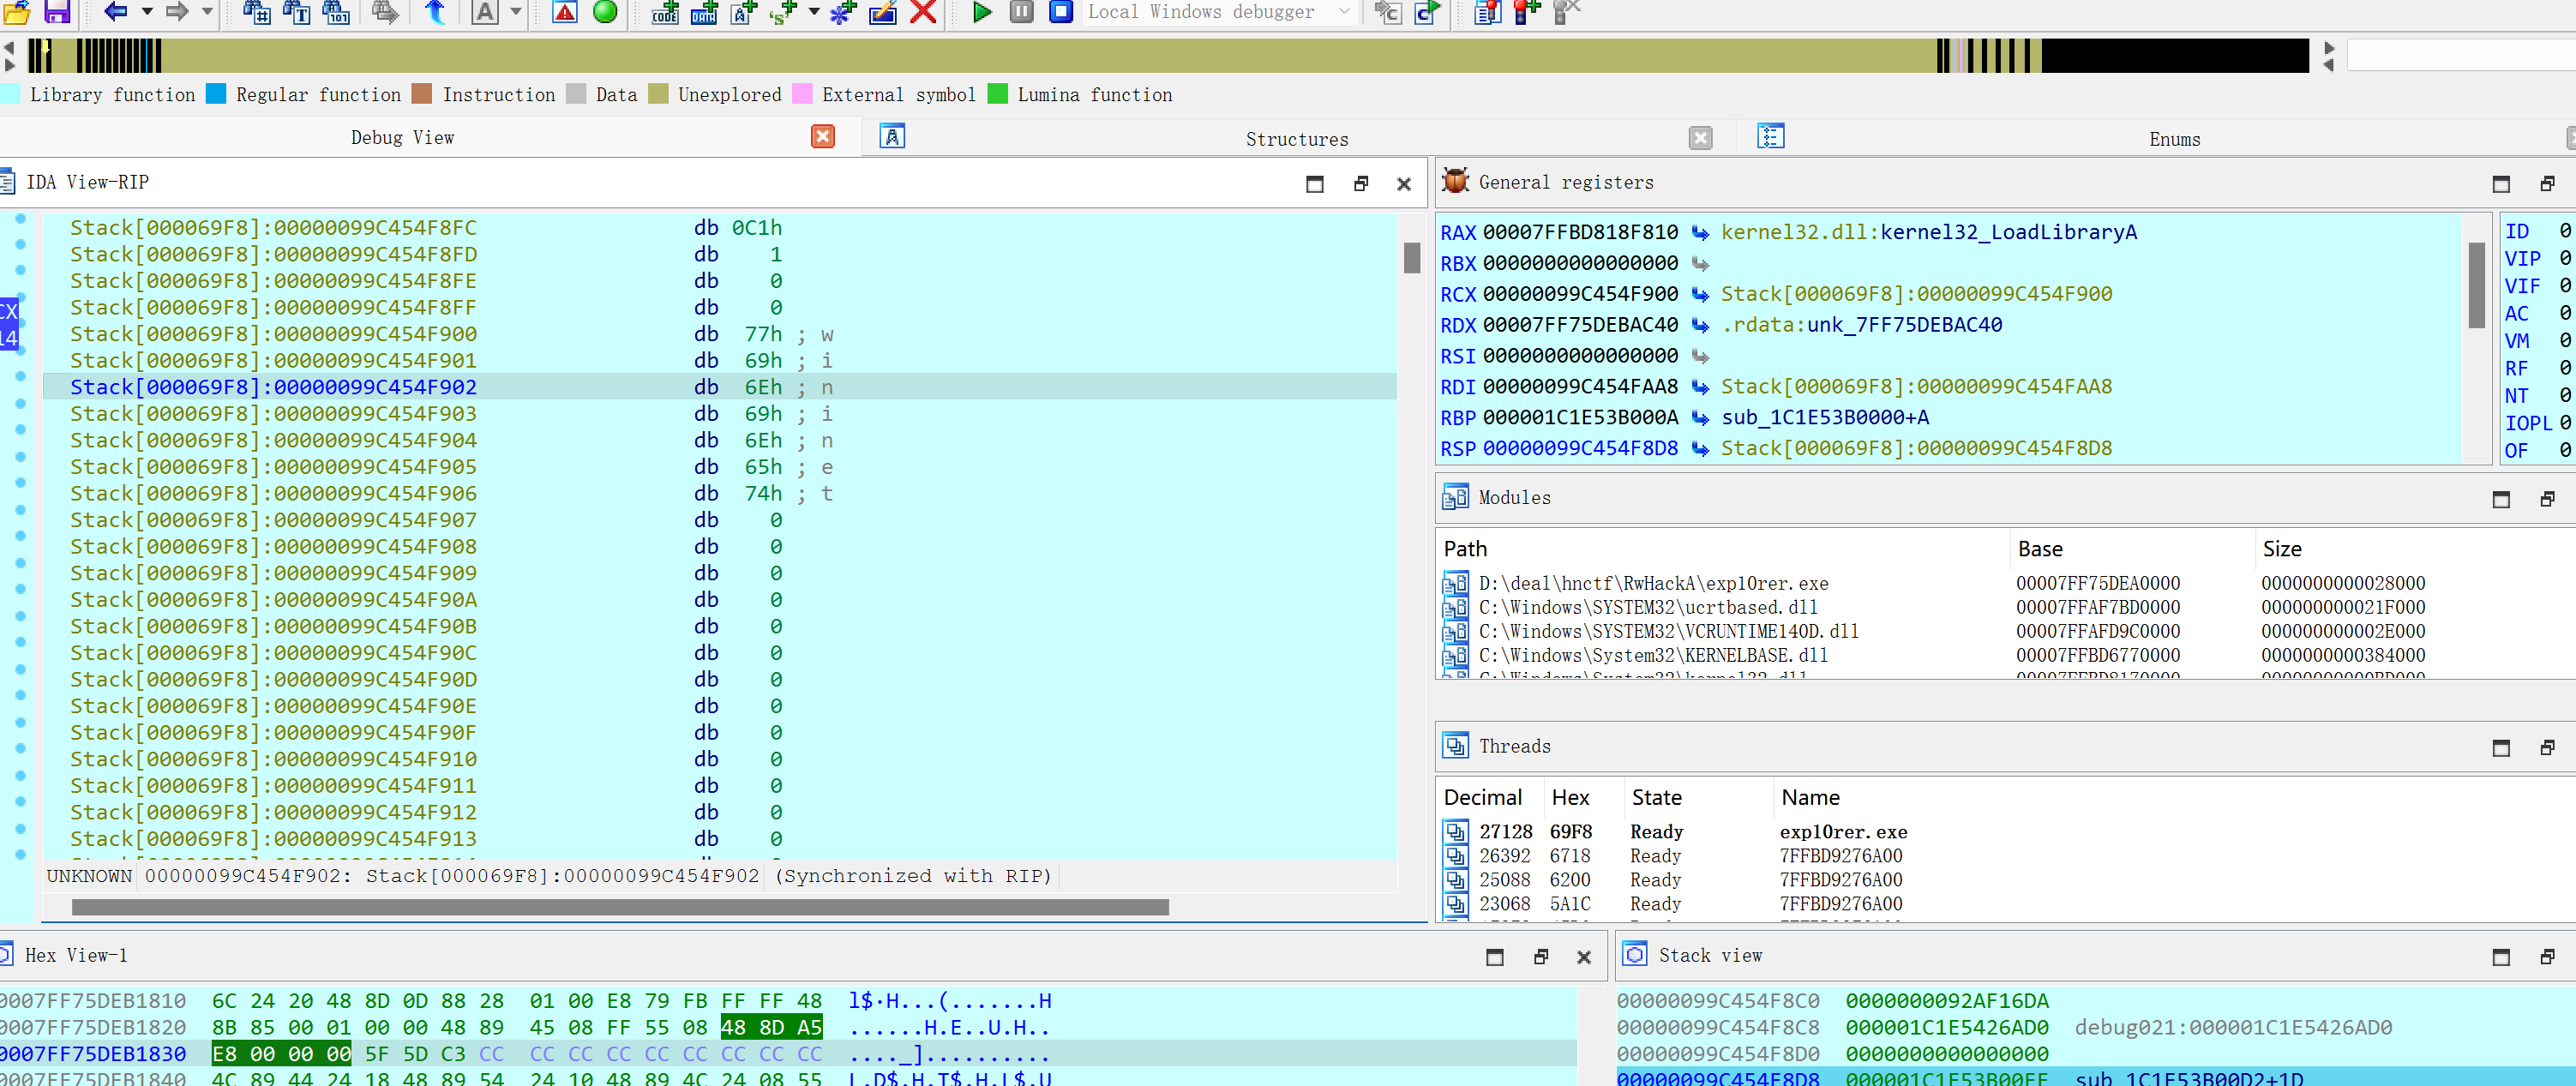Click the Library function color legend swatch

(10, 94)
